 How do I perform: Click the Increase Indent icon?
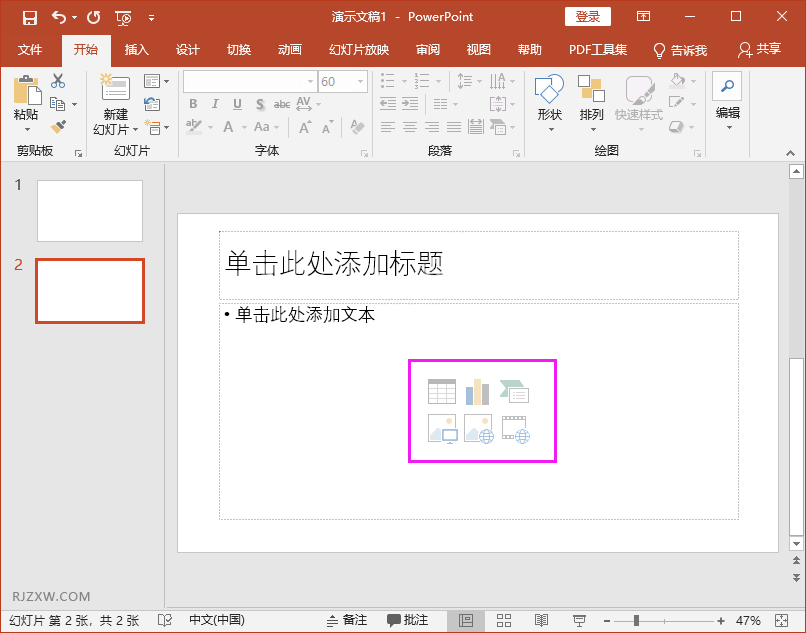pos(411,104)
